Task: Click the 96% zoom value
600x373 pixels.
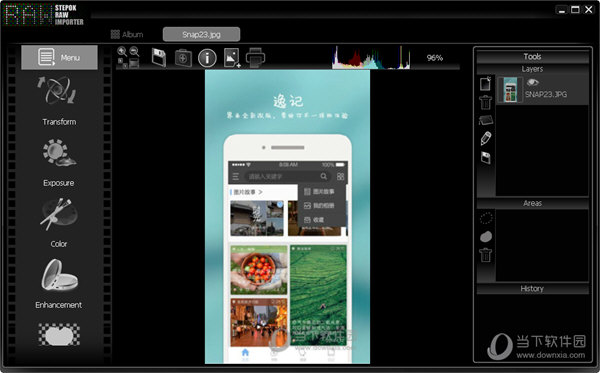Action: coord(435,58)
